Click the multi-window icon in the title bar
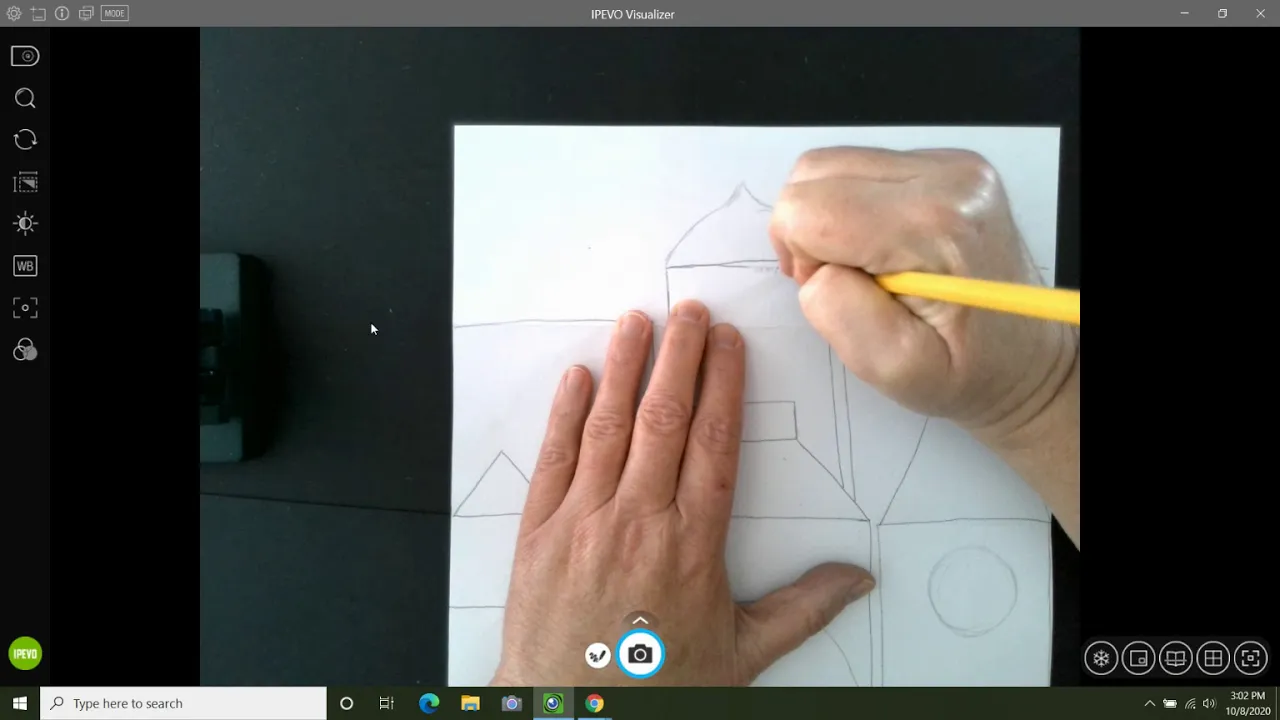 (x=86, y=14)
